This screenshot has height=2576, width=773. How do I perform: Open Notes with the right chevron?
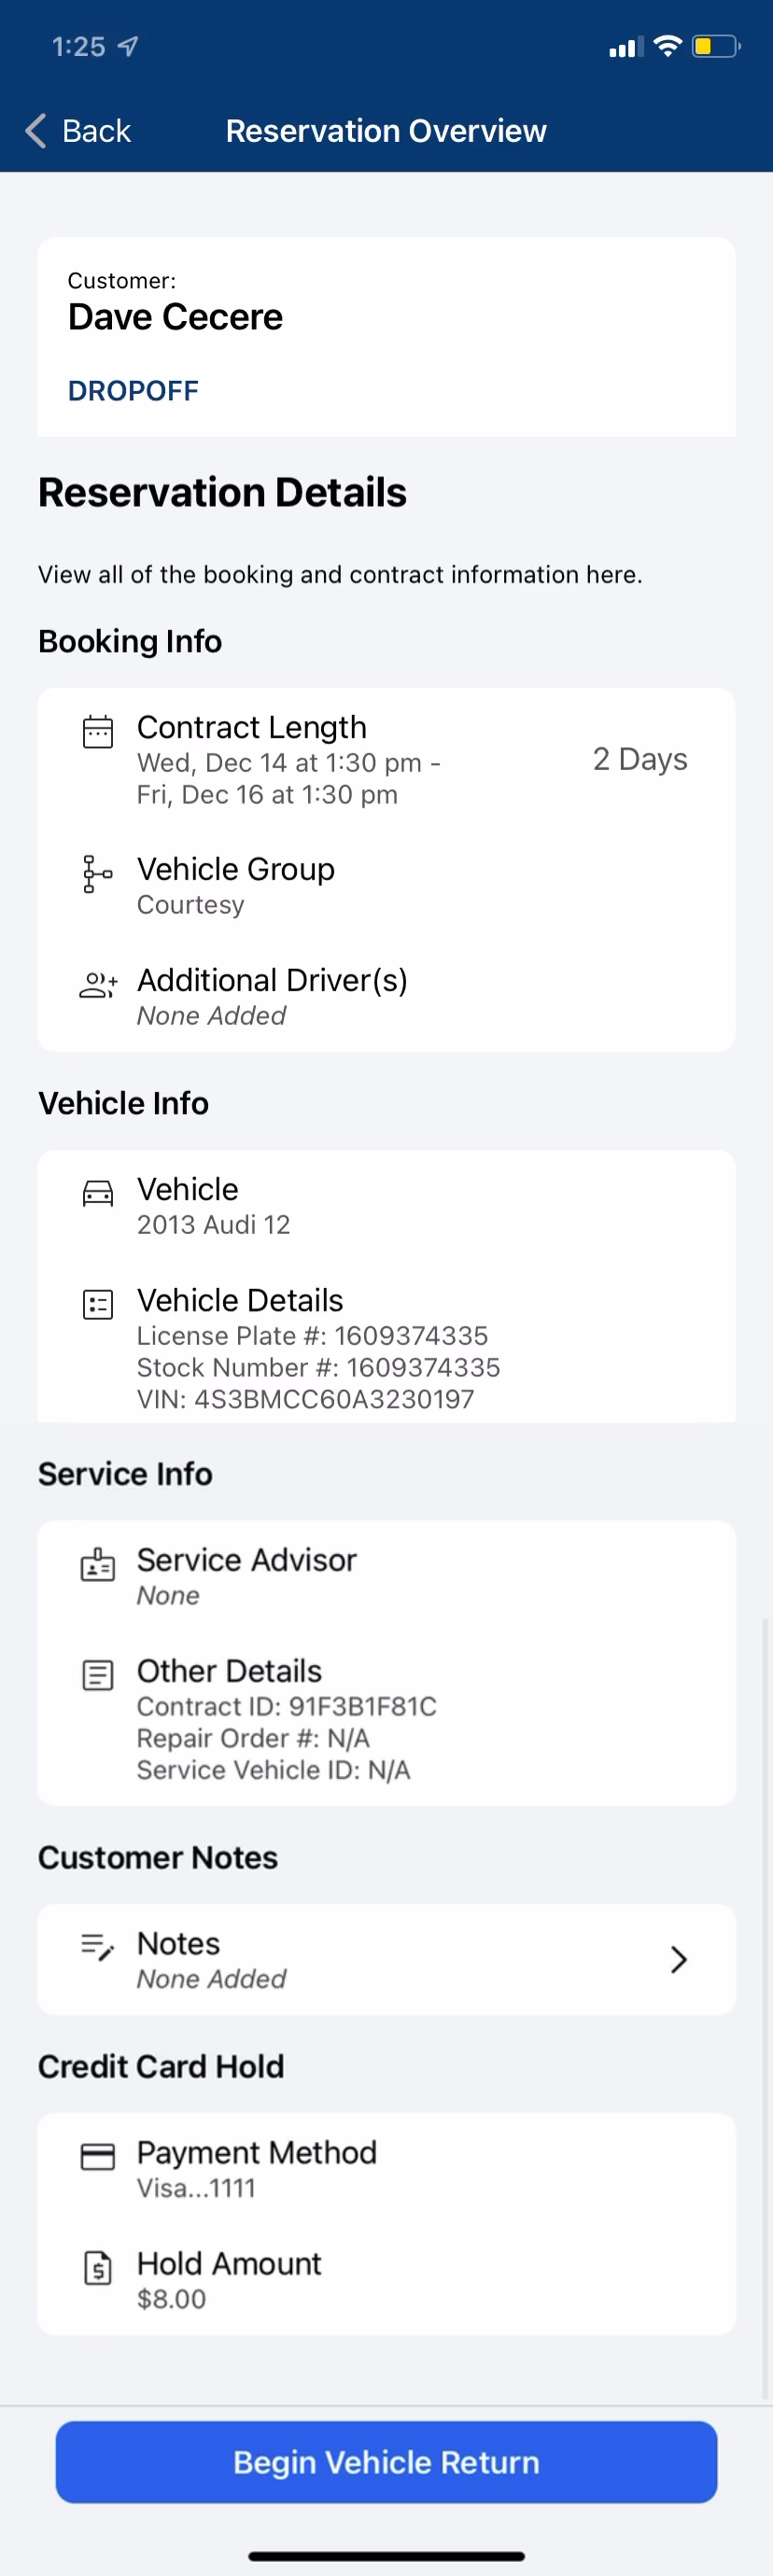pyautogui.click(x=678, y=1959)
